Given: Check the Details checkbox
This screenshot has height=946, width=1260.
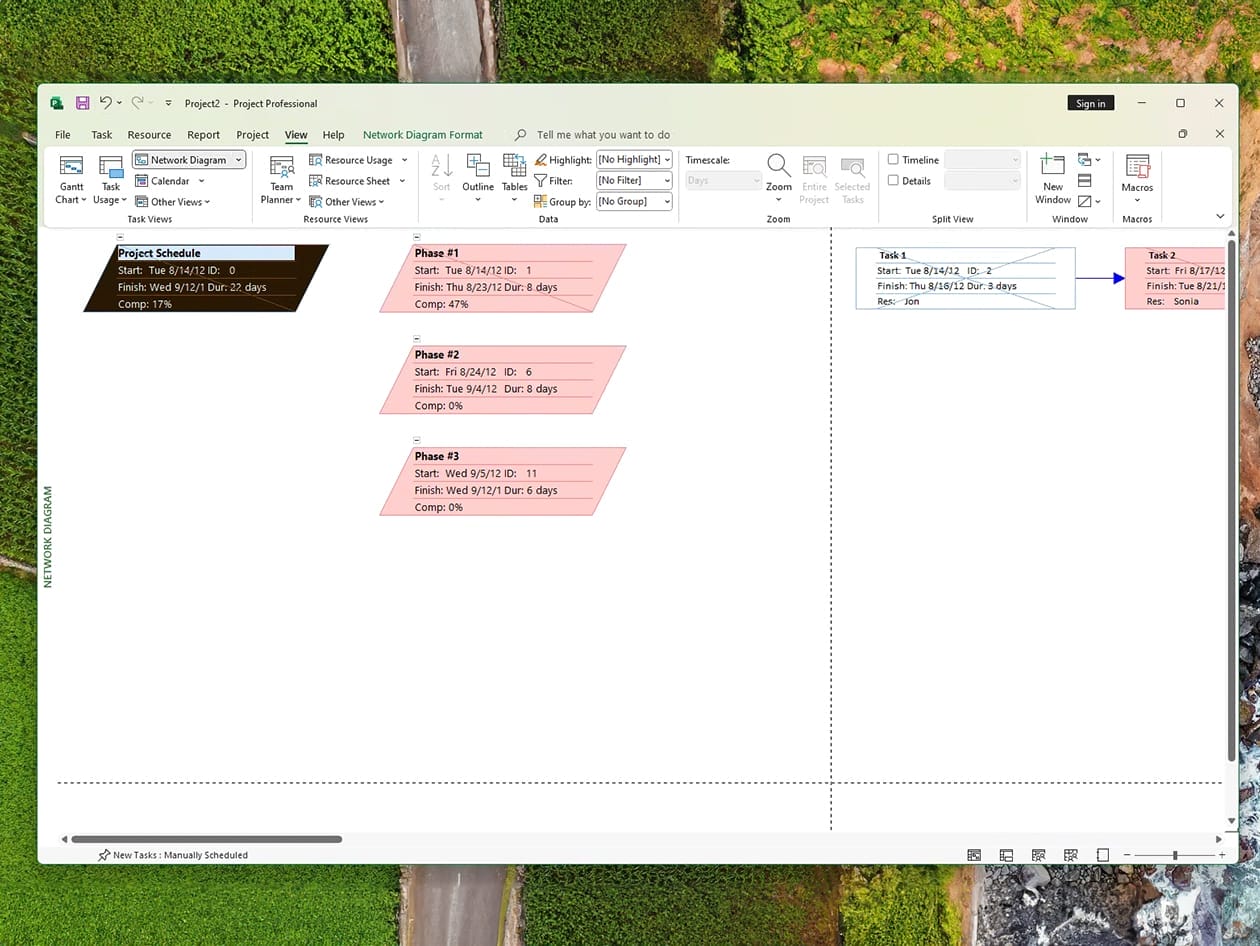Looking at the screenshot, I should 893,180.
